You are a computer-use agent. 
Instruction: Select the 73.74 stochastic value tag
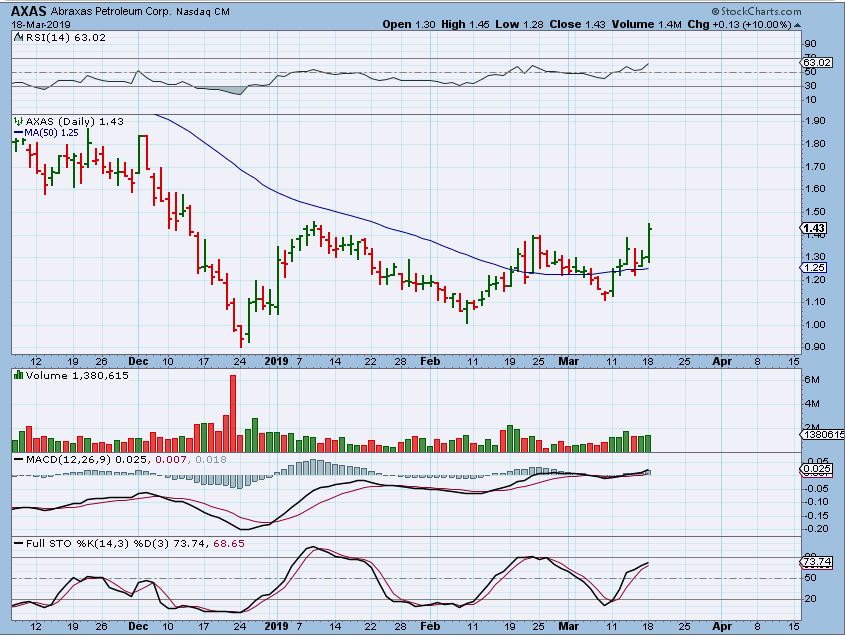click(x=813, y=564)
